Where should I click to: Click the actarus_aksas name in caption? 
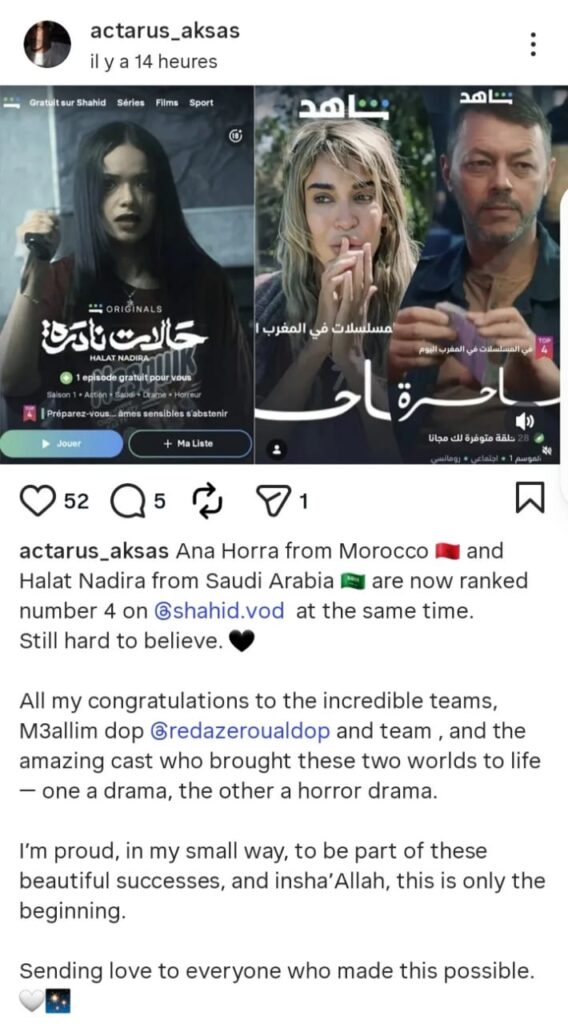click(94, 551)
